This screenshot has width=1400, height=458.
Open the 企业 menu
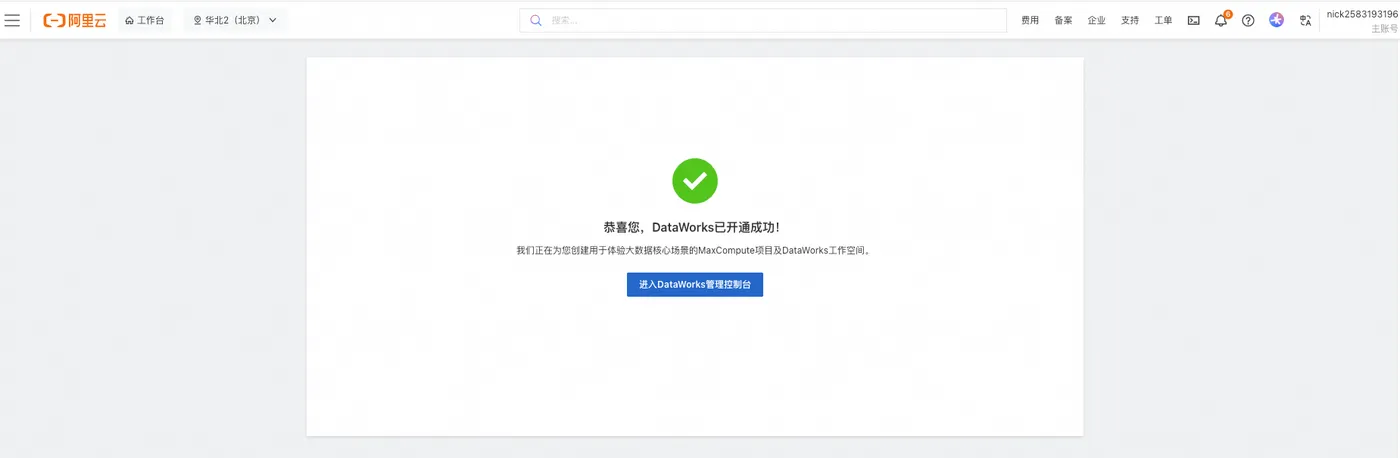1097,20
